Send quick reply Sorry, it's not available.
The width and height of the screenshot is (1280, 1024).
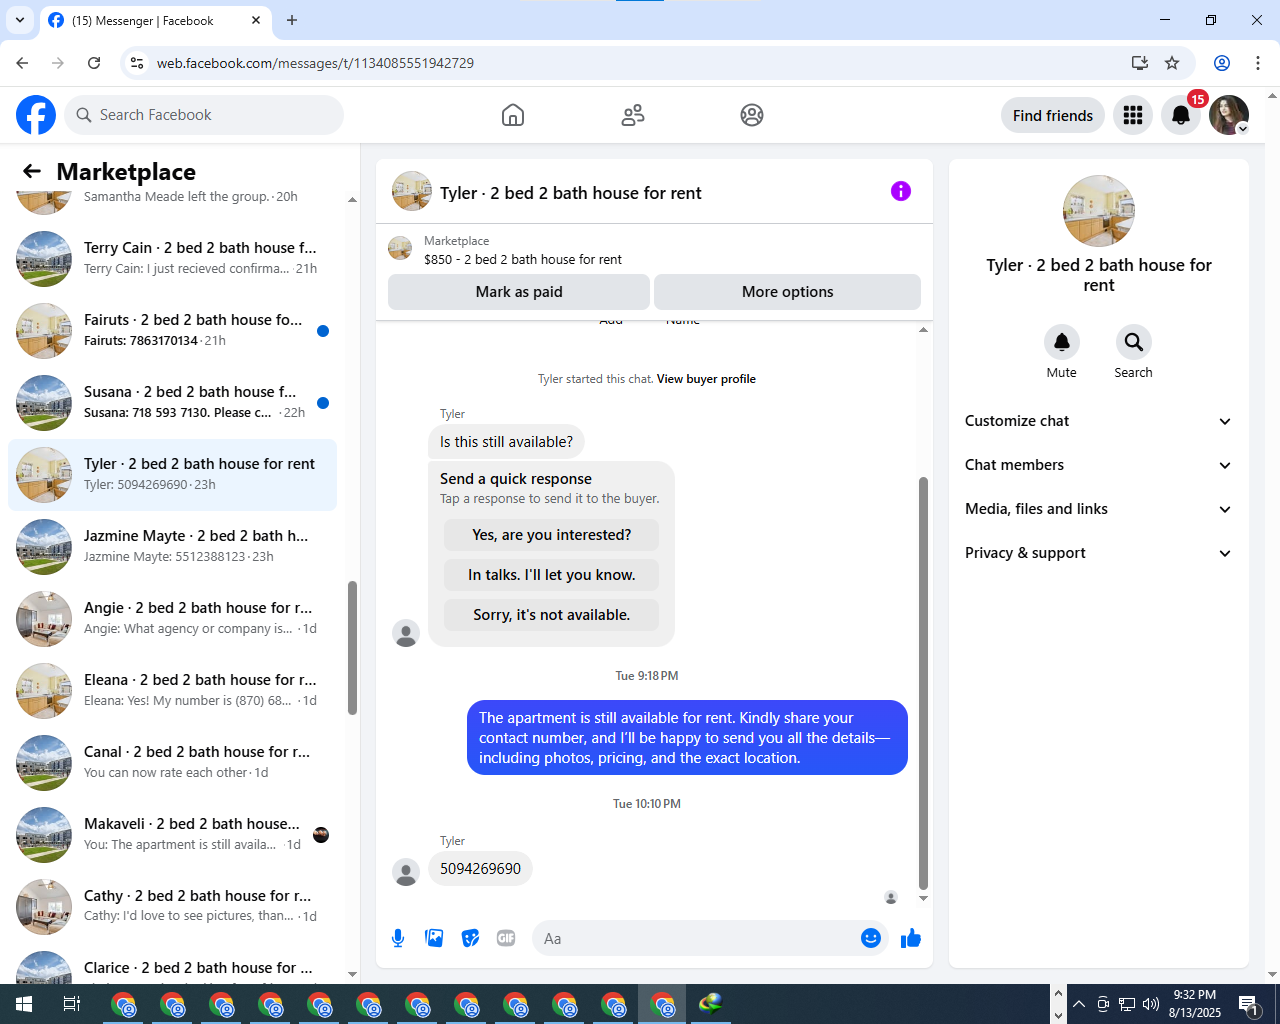point(552,615)
